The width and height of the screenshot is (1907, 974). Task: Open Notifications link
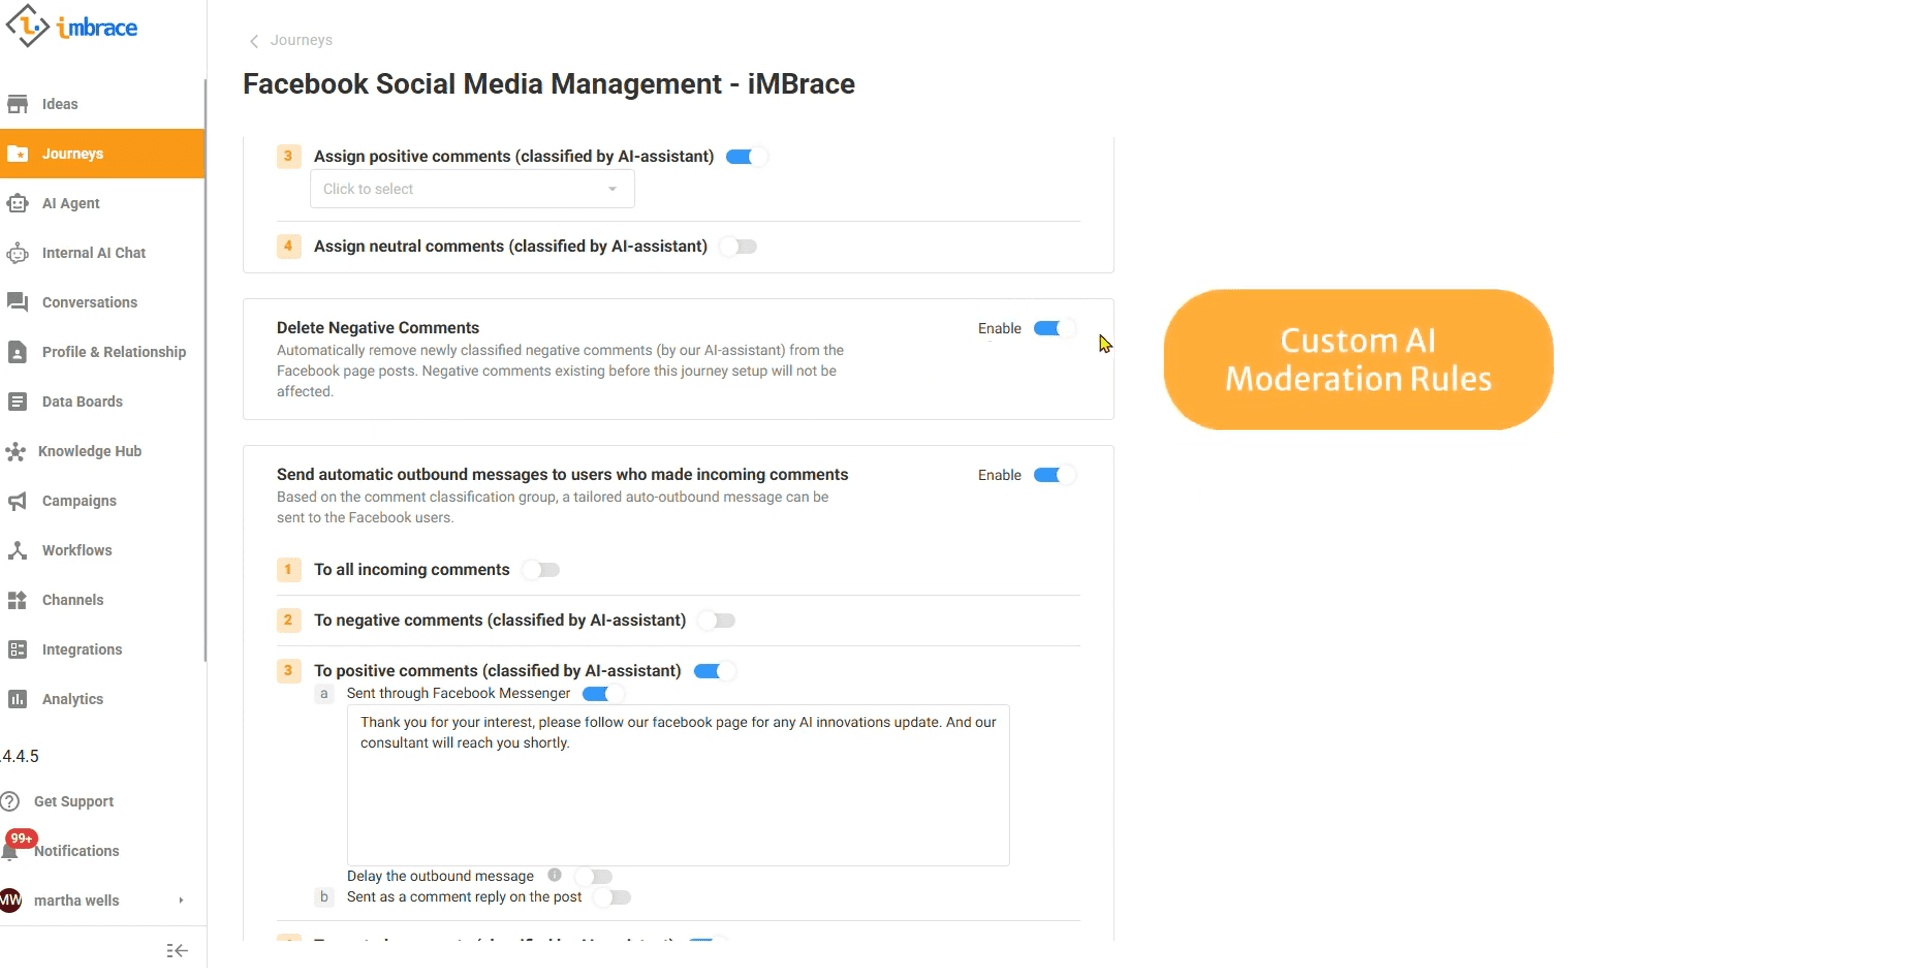[x=77, y=851]
